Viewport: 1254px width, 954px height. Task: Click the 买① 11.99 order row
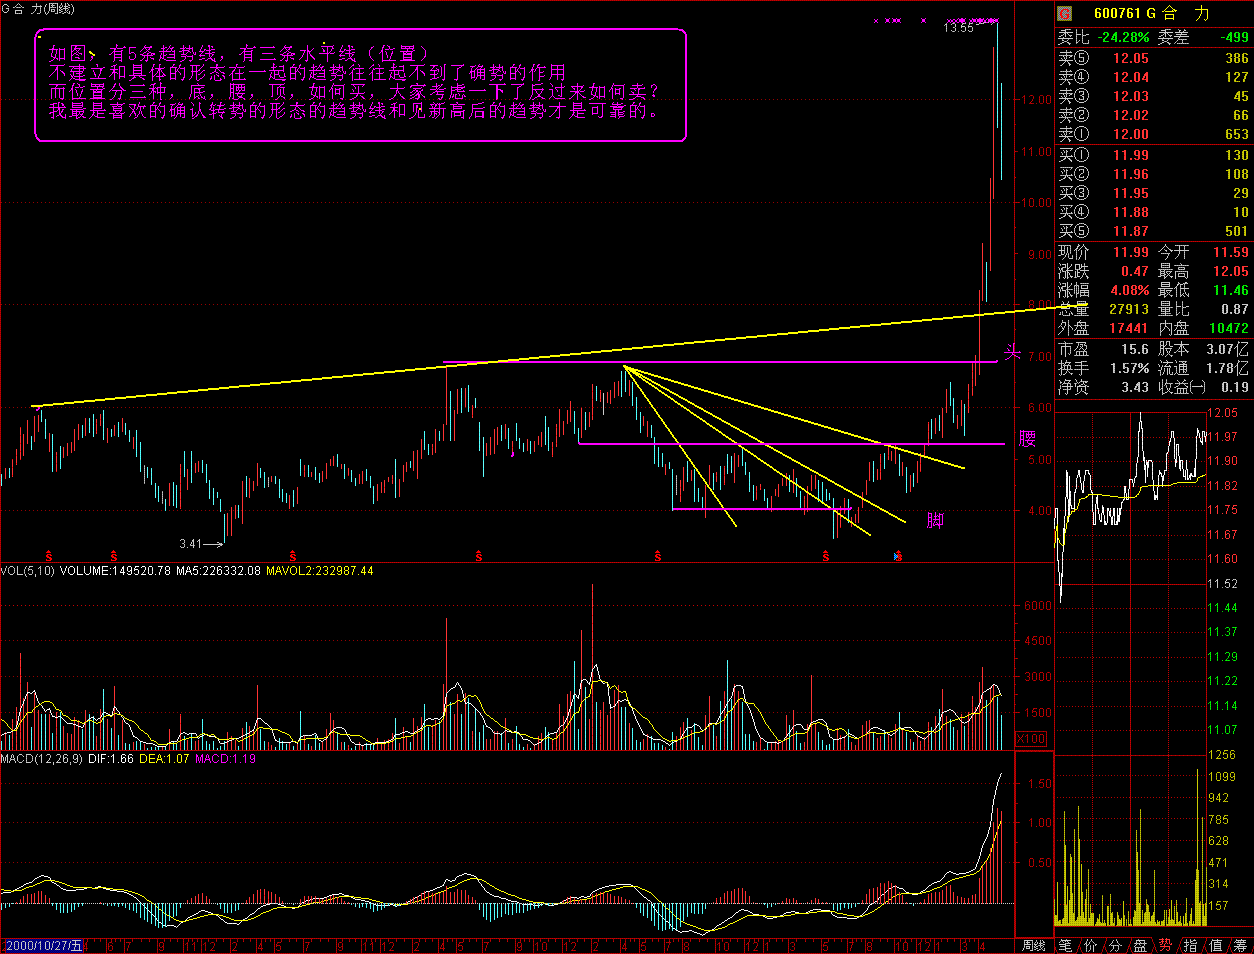point(1154,155)
